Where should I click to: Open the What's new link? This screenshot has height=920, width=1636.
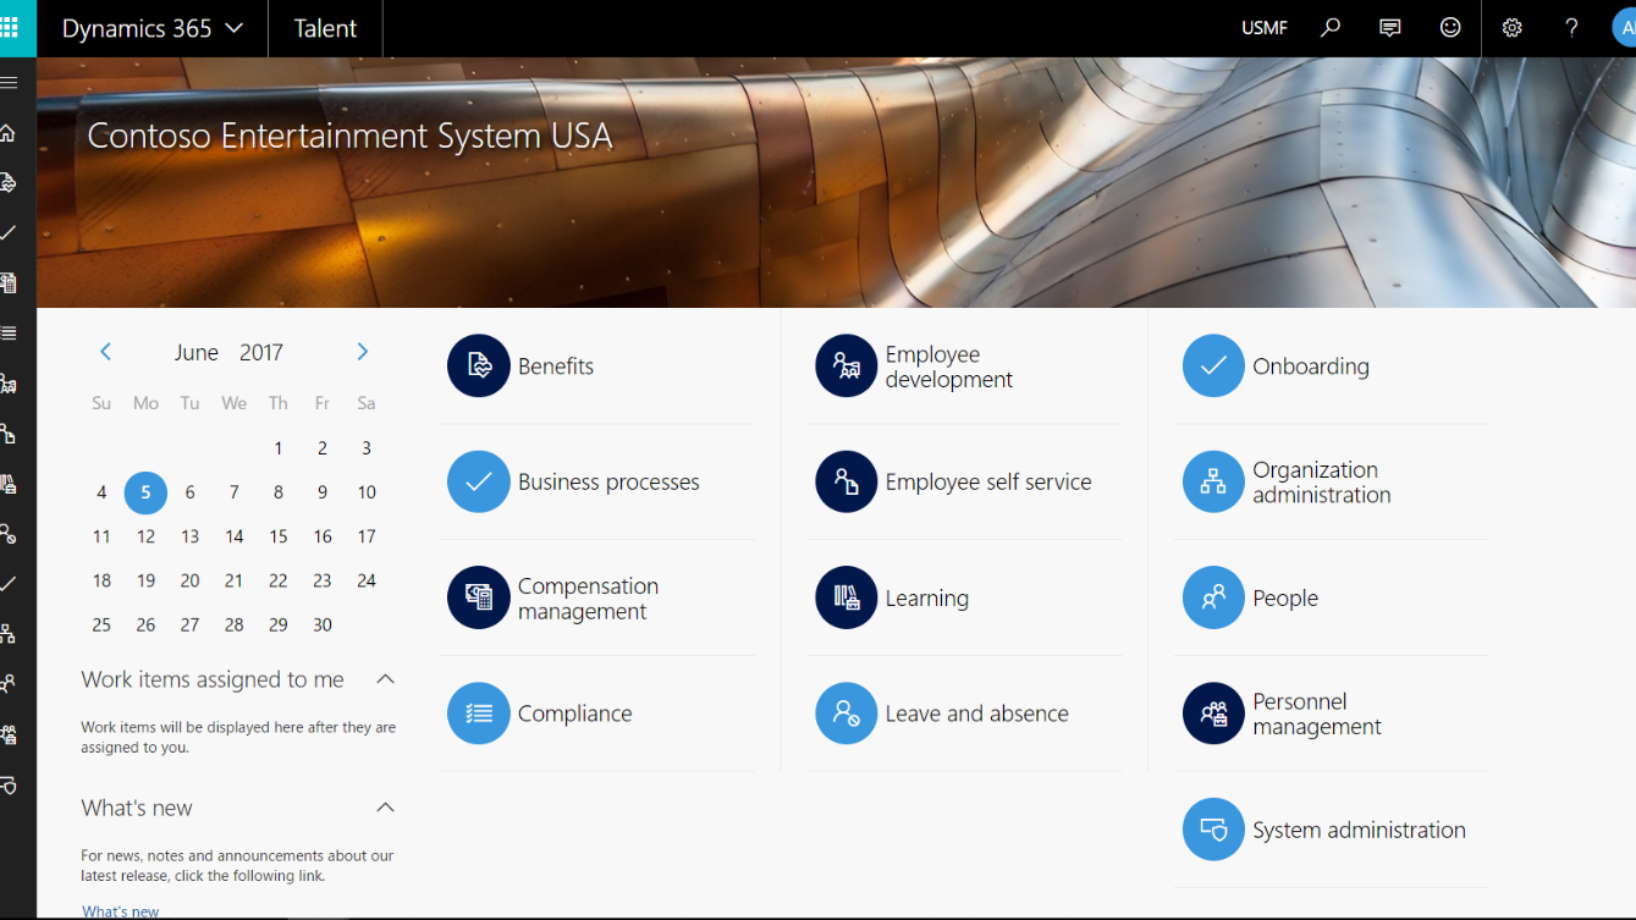(120, 911)
